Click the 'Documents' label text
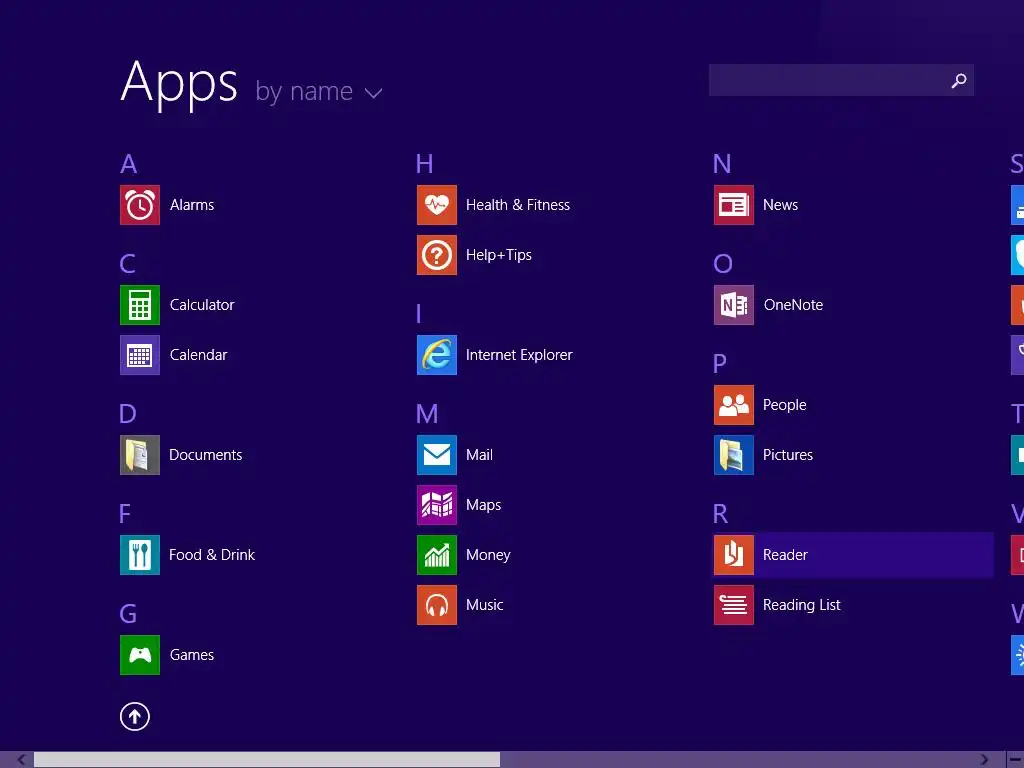The width and height of the screenshot is (1024, 768). pos(206,455)
